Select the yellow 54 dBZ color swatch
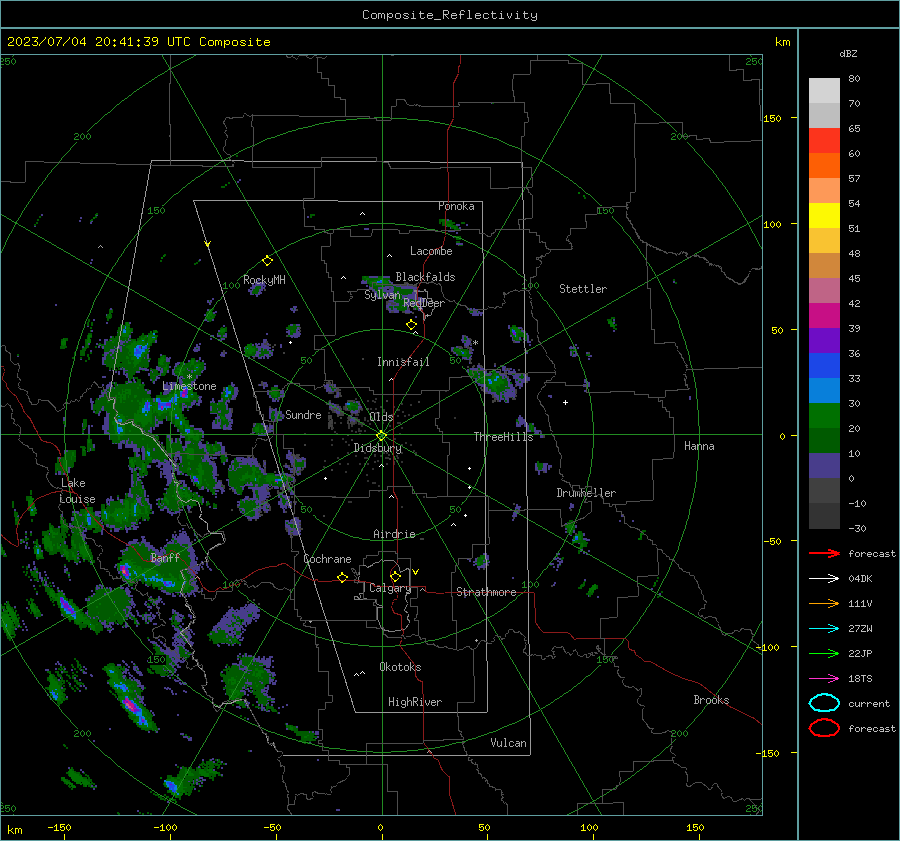Viewport: 900px width, 841px height. pos(824,215)
